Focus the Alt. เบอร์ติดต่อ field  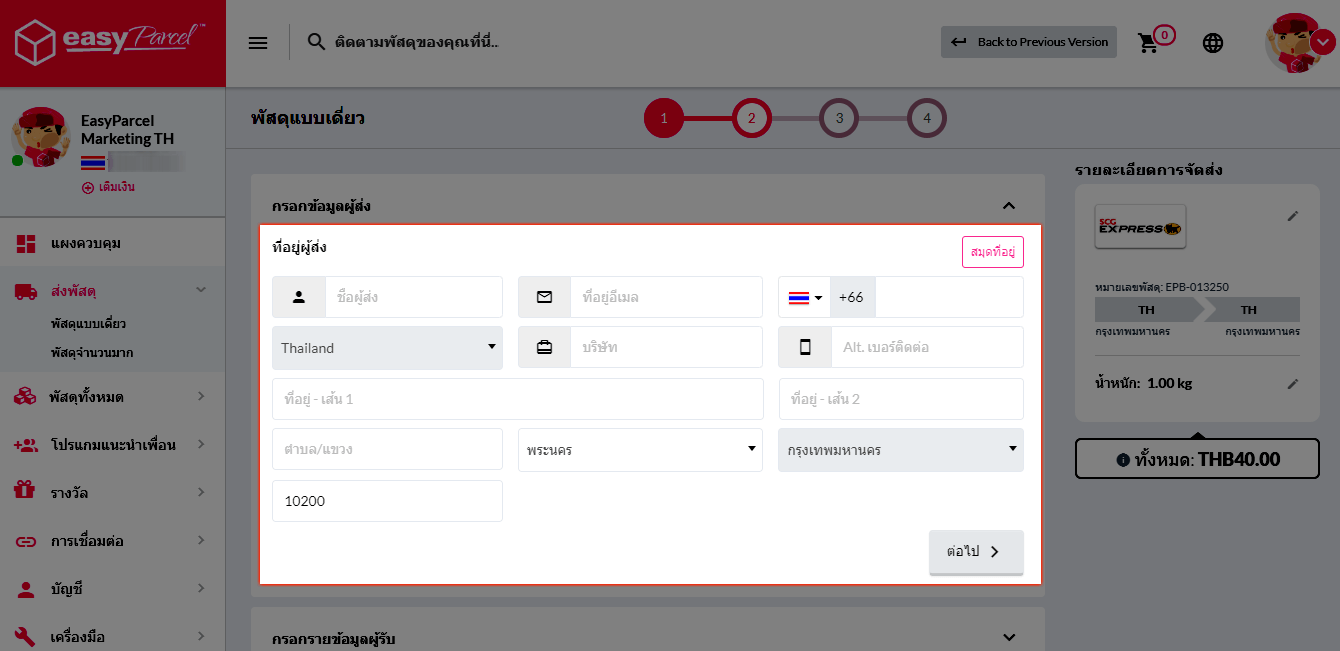pyautogui.click(x=927, y=348)
